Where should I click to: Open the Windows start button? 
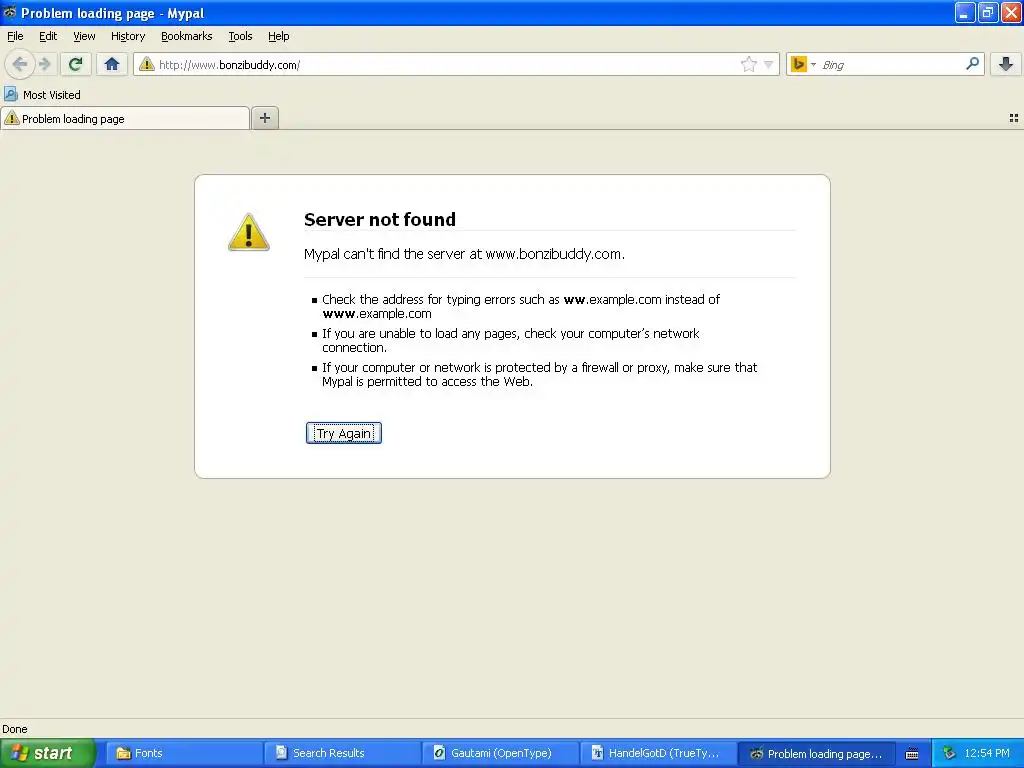pos(48,753)
